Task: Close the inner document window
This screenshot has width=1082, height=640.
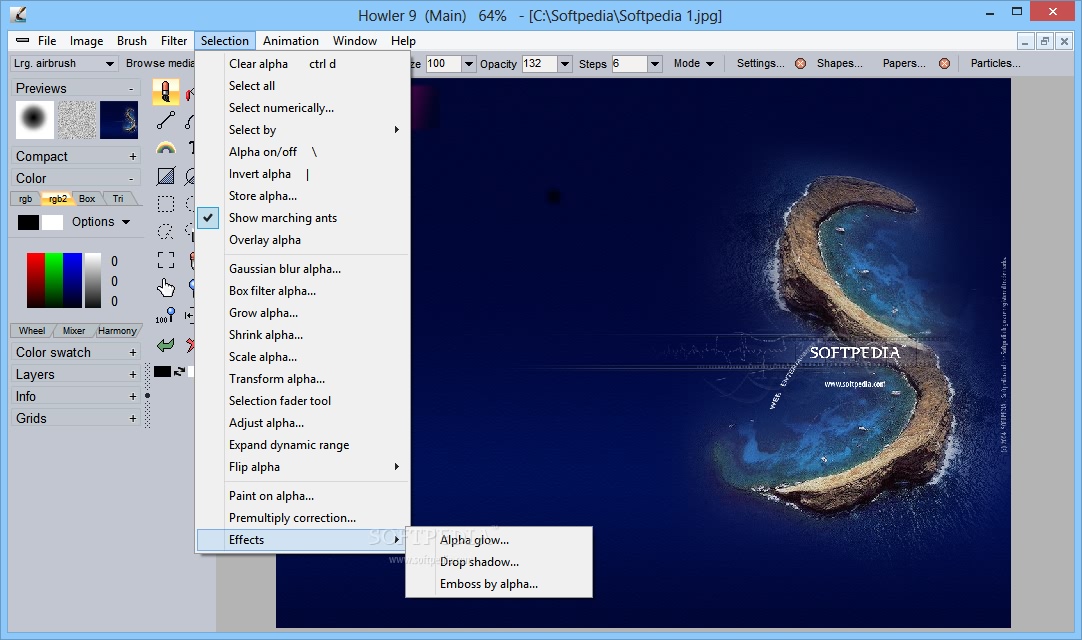Action: click(1064, 41)
